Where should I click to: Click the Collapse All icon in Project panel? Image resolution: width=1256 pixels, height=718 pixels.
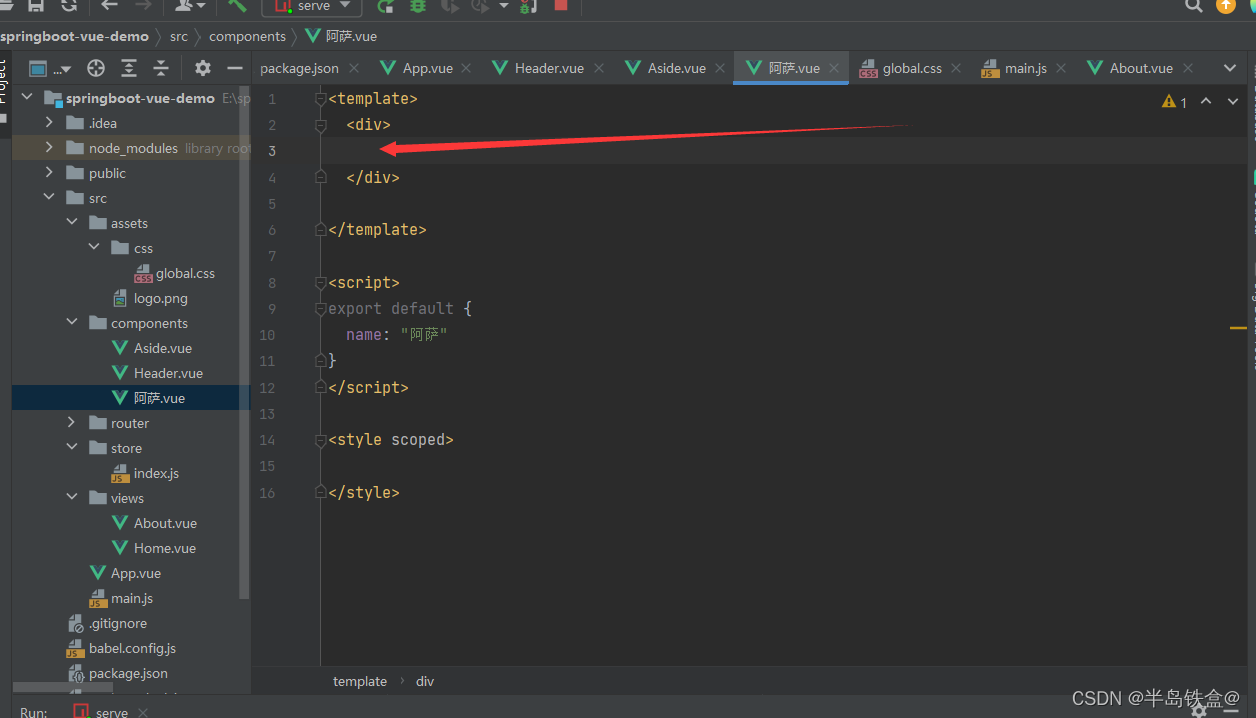coord(161,68)
